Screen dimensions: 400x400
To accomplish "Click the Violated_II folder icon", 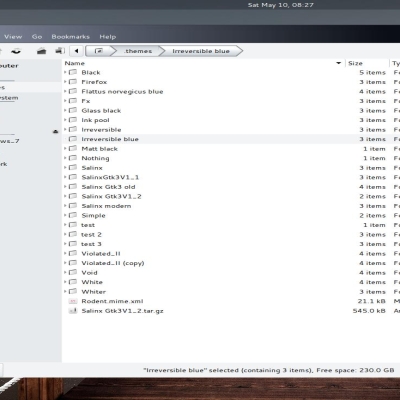I will point(73,253).
